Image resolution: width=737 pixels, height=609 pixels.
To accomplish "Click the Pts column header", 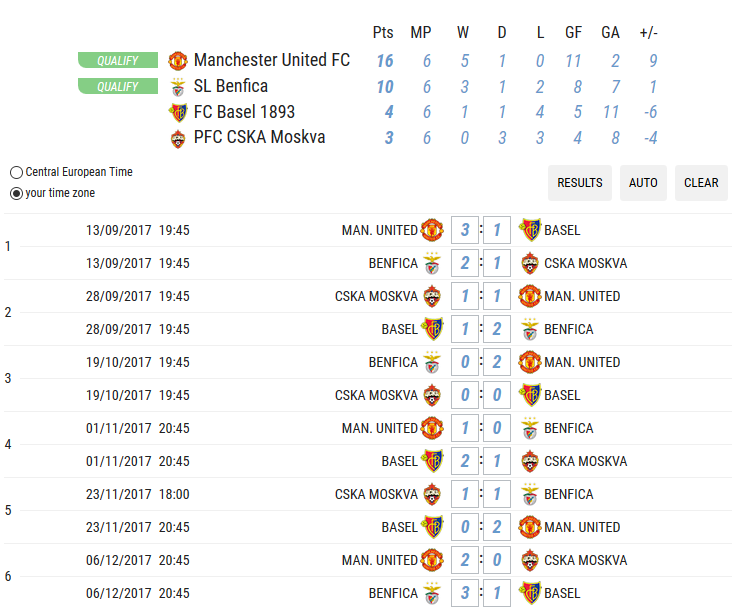I will coord(383,32).
